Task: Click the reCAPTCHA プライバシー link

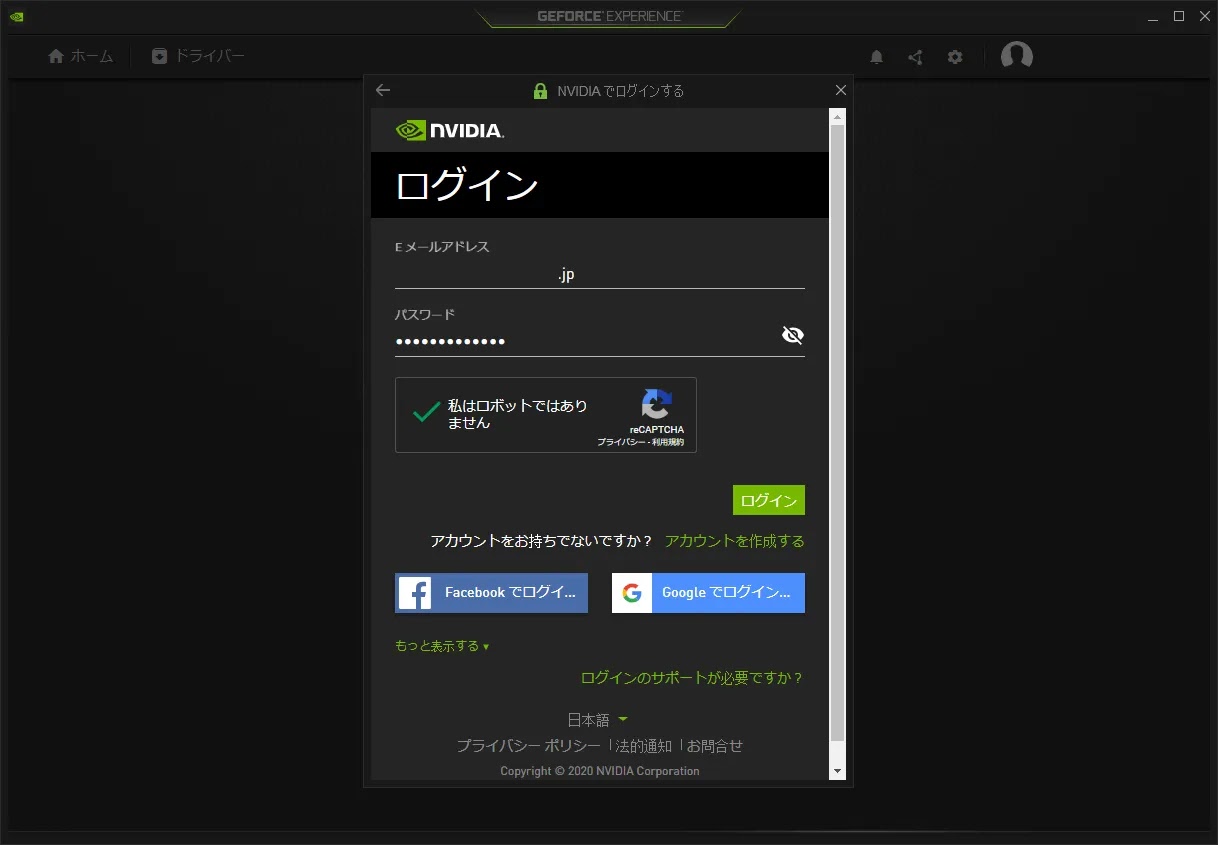Action: tap(621, 442)
